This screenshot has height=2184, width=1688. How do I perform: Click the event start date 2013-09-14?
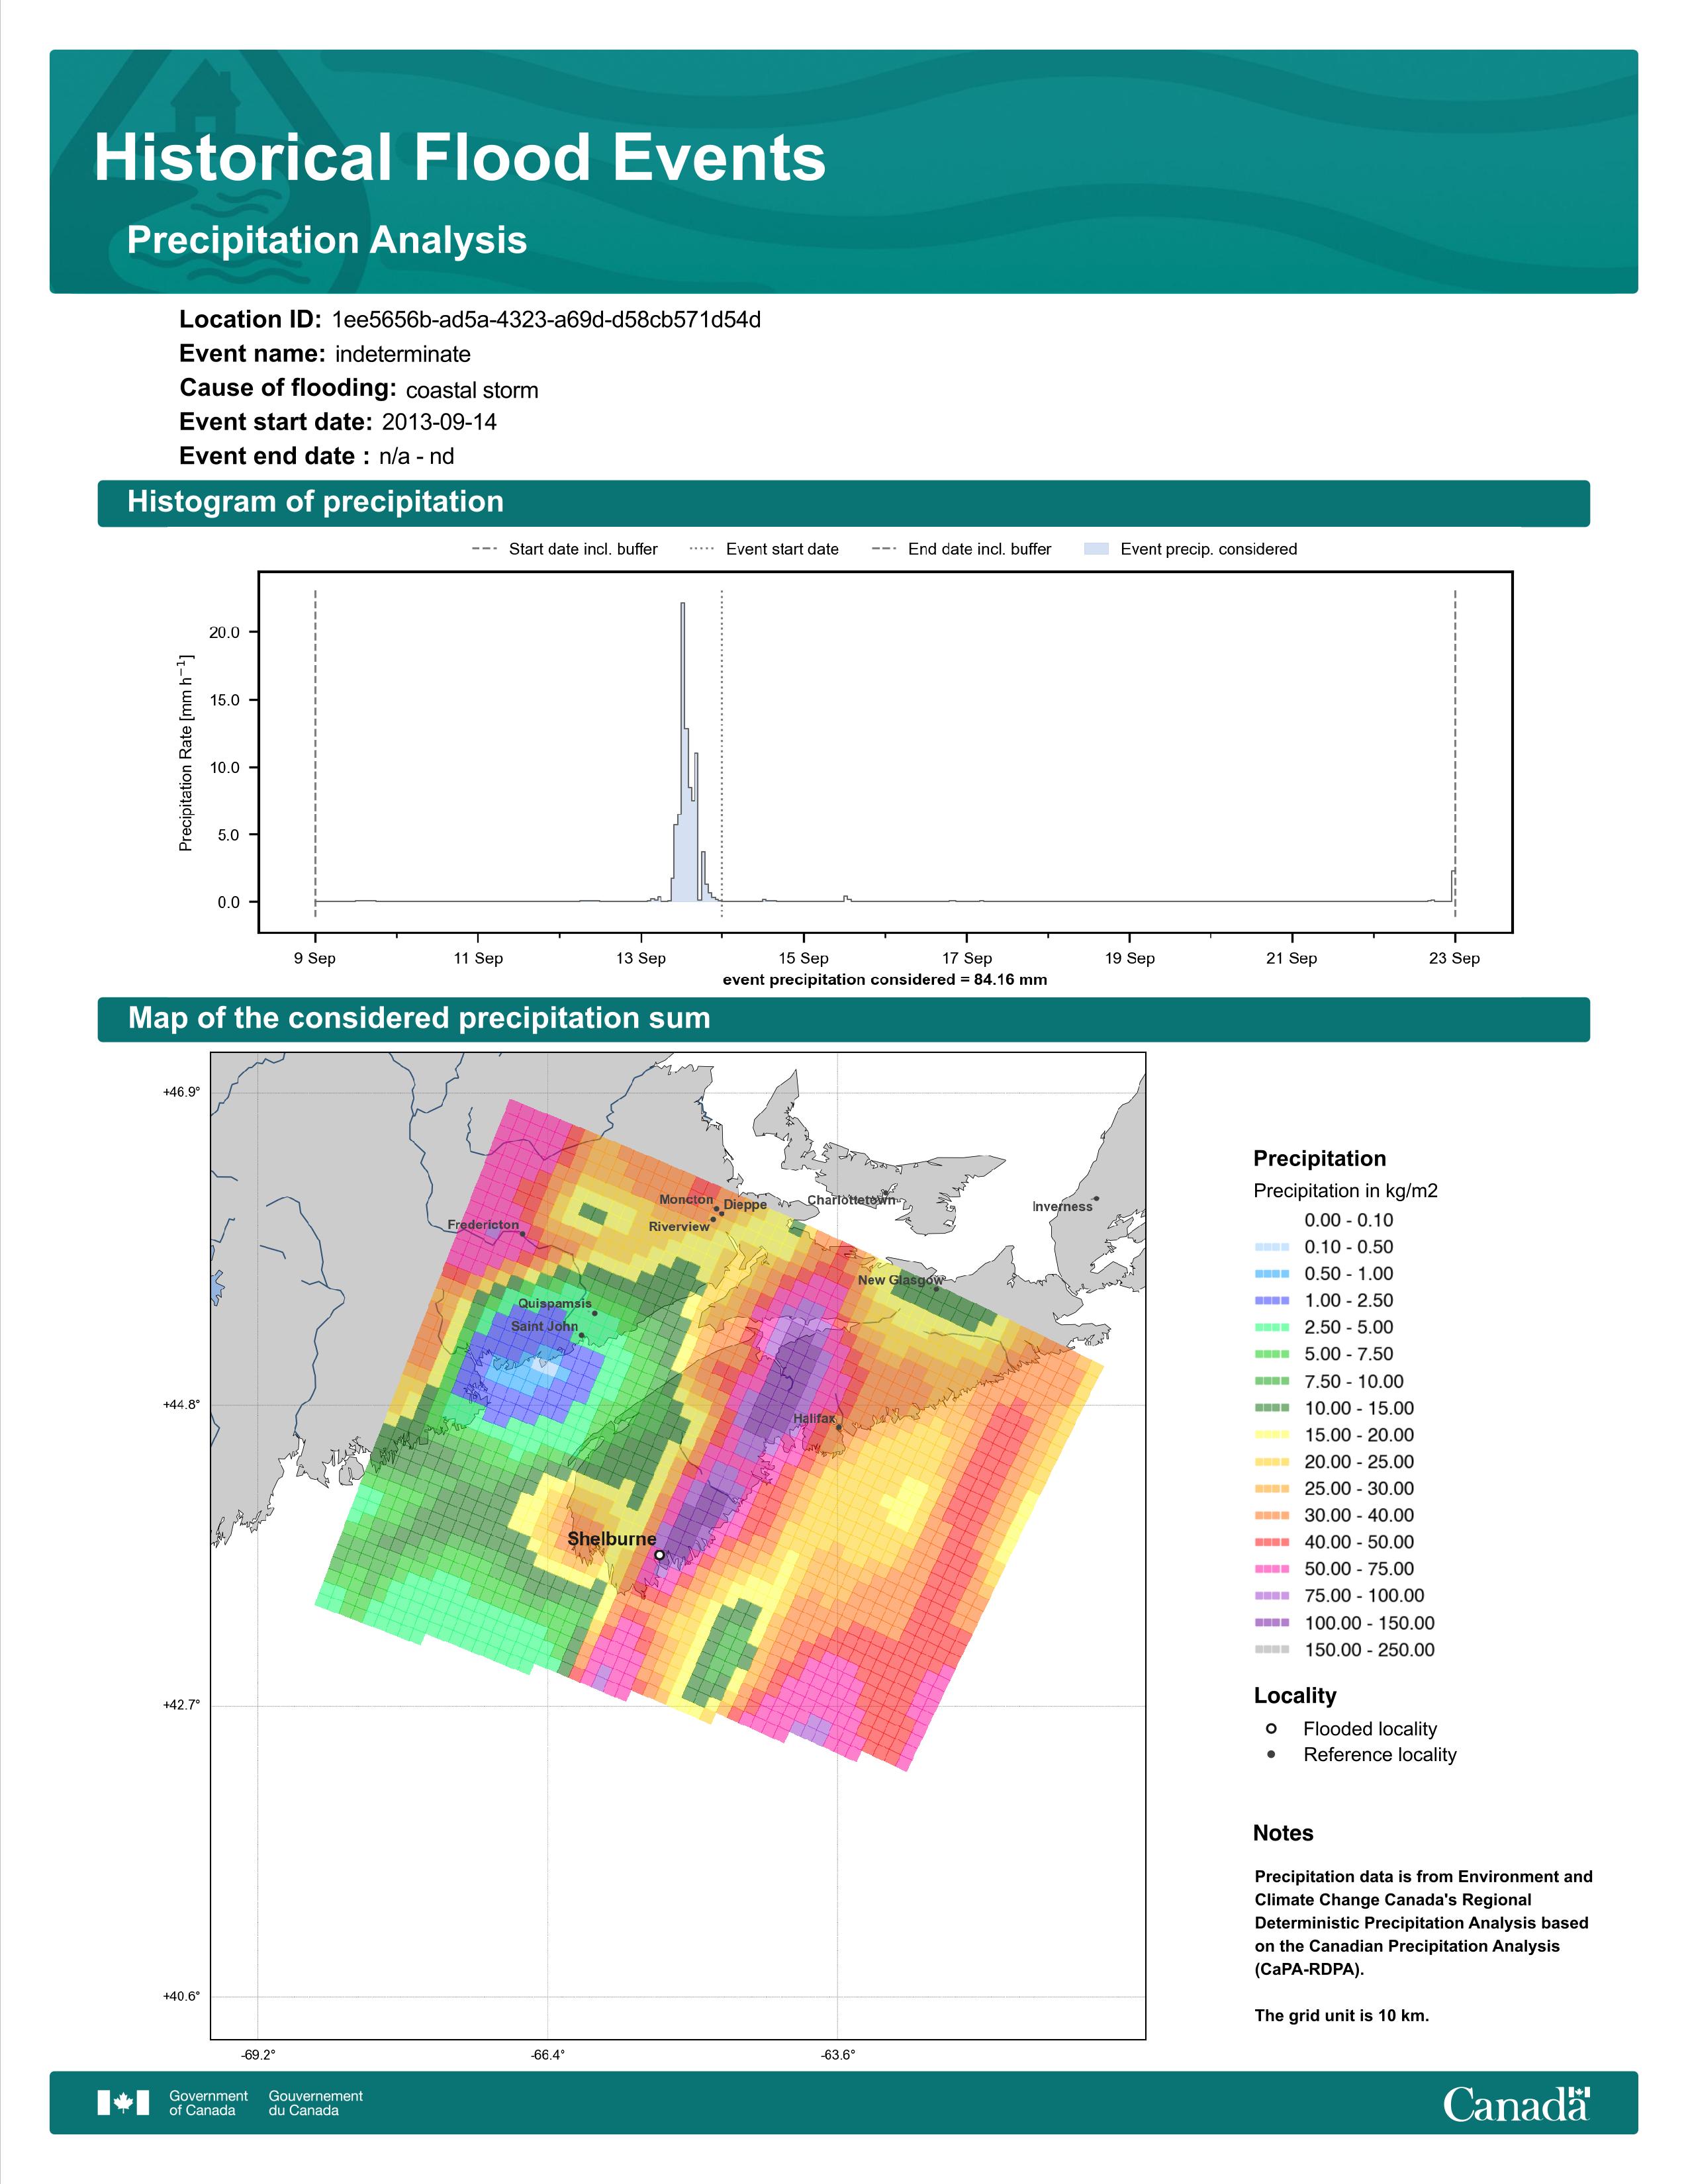pos(439,422)
